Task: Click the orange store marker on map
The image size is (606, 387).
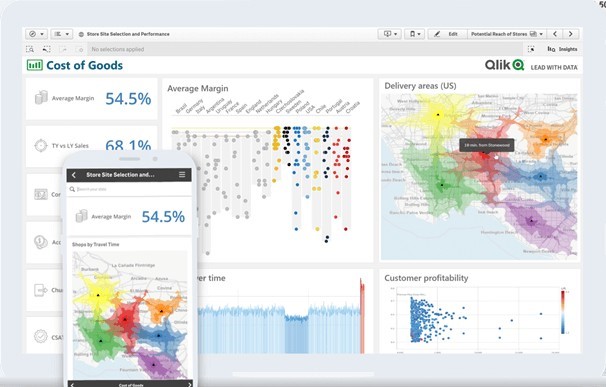Action: [545, 139]
